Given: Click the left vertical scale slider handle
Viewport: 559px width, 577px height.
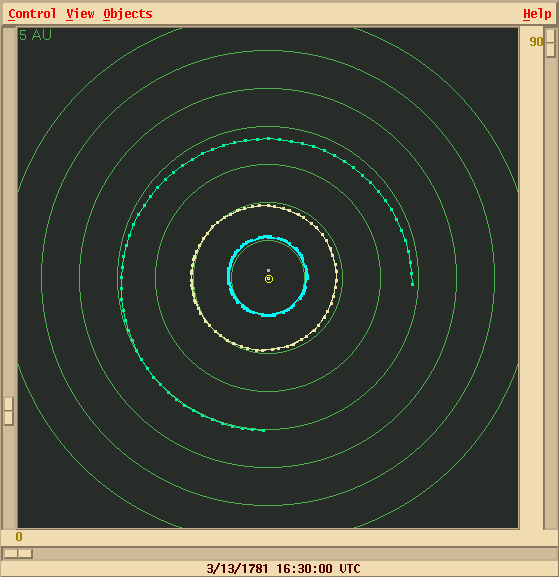Looking at the screenshot, I should [9, 411].
